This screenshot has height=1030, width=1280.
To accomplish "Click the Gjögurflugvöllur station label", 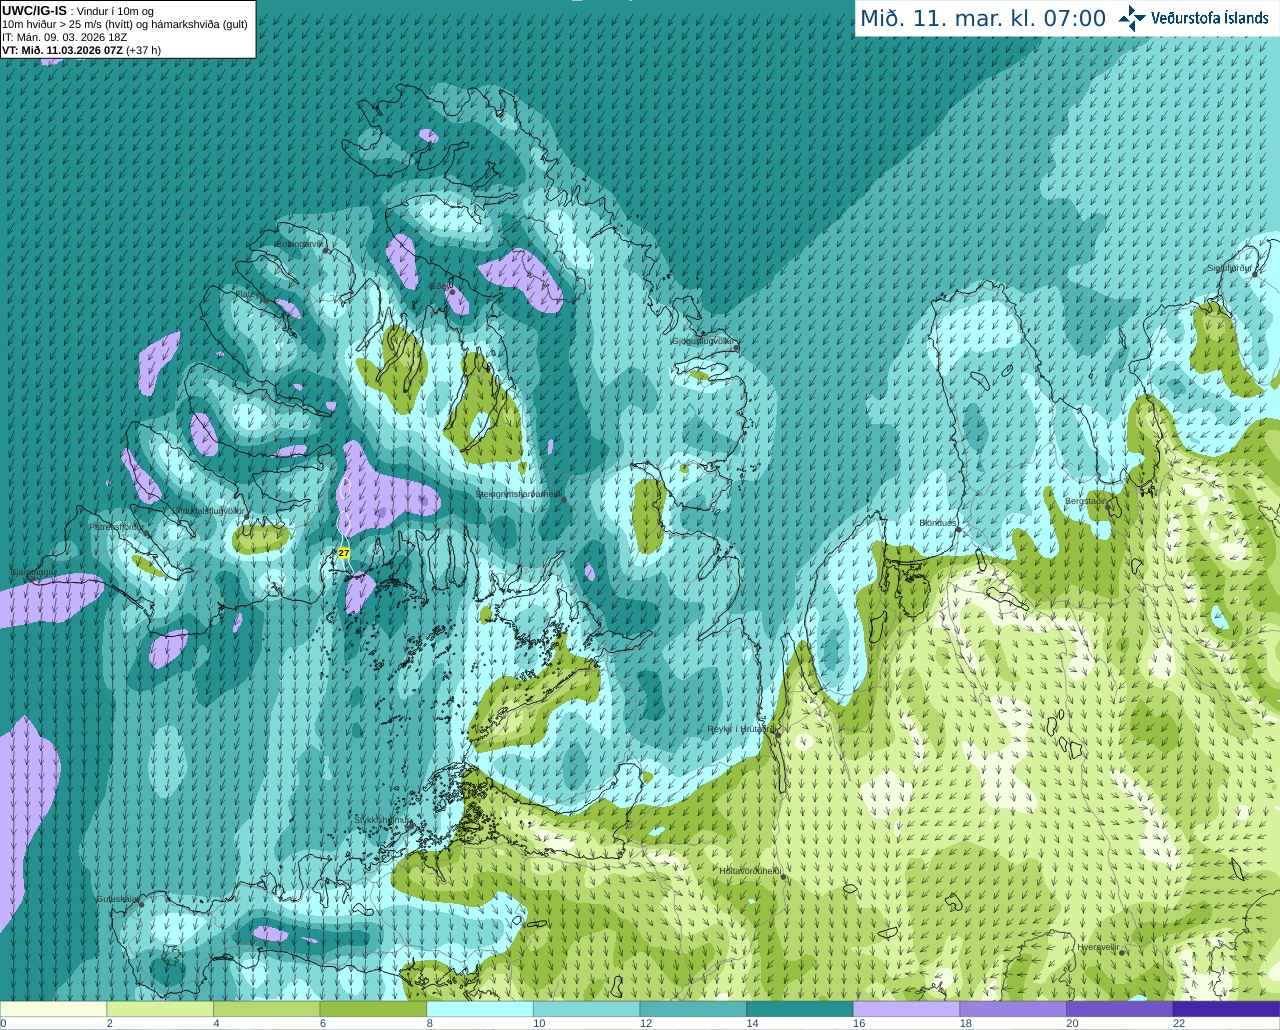I will pyautogui.click(x=704, y=342).
